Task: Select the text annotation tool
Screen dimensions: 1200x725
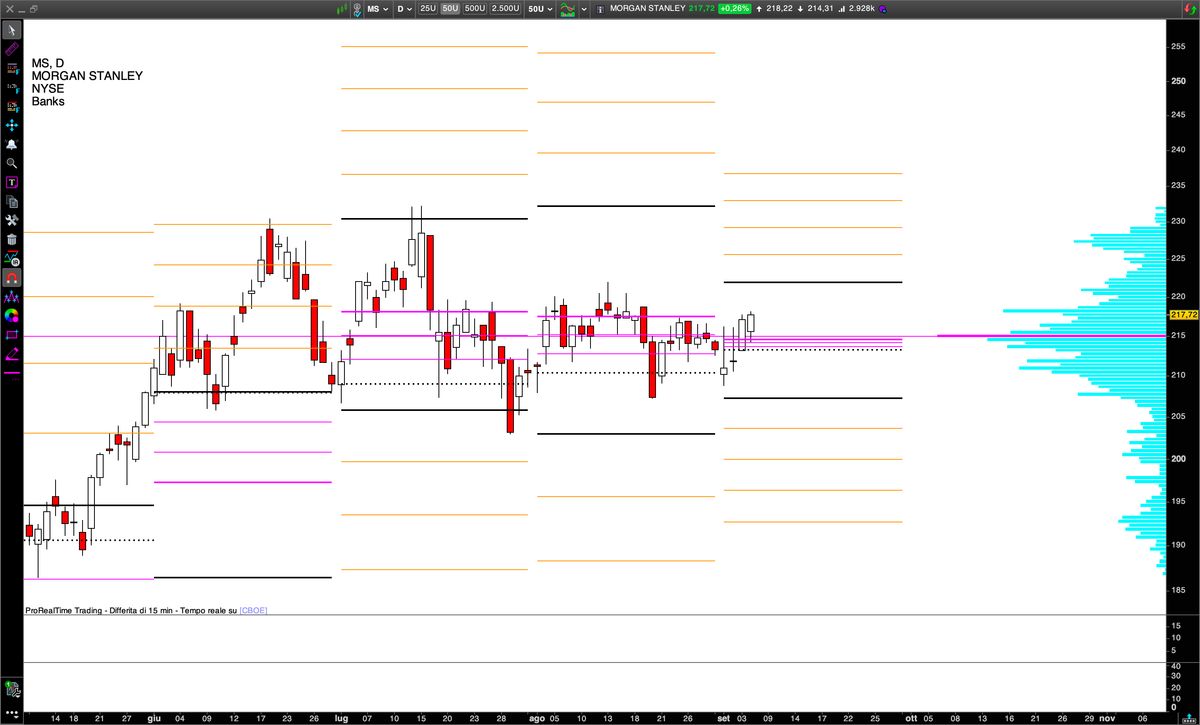Action: pos(12,182)
